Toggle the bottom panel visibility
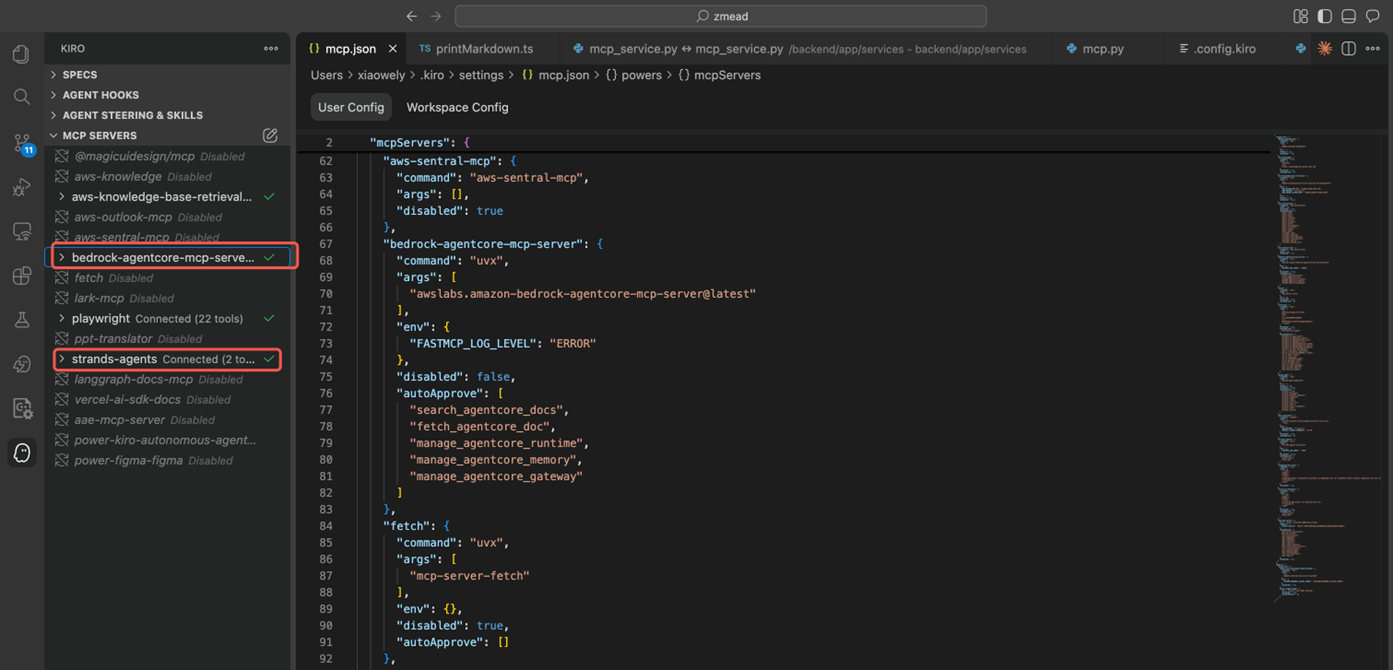Screen dimensions: 1393x670 click(x=1348, y=16)
